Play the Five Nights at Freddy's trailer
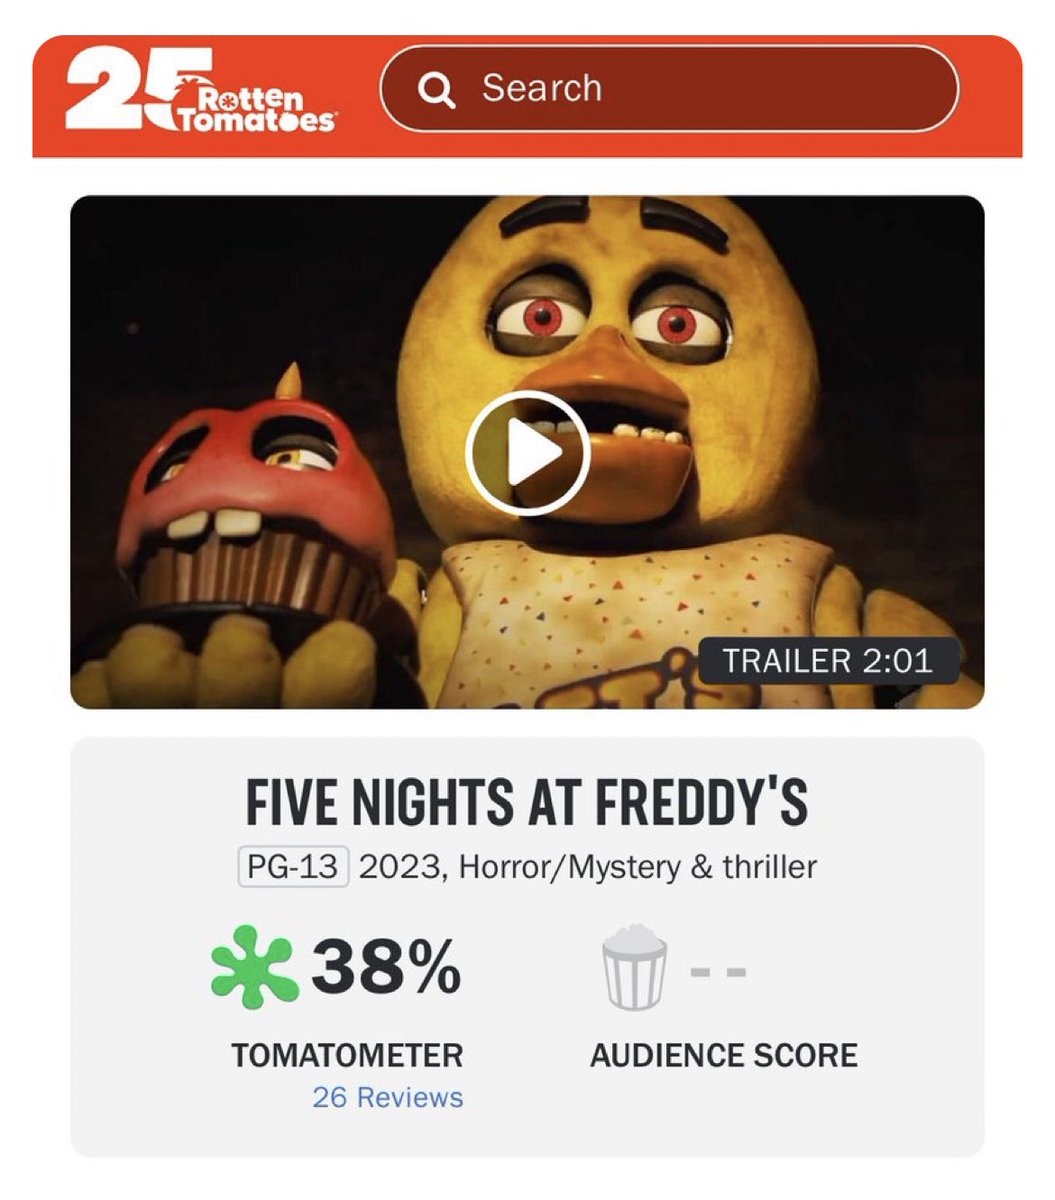 tap(527, 454)
